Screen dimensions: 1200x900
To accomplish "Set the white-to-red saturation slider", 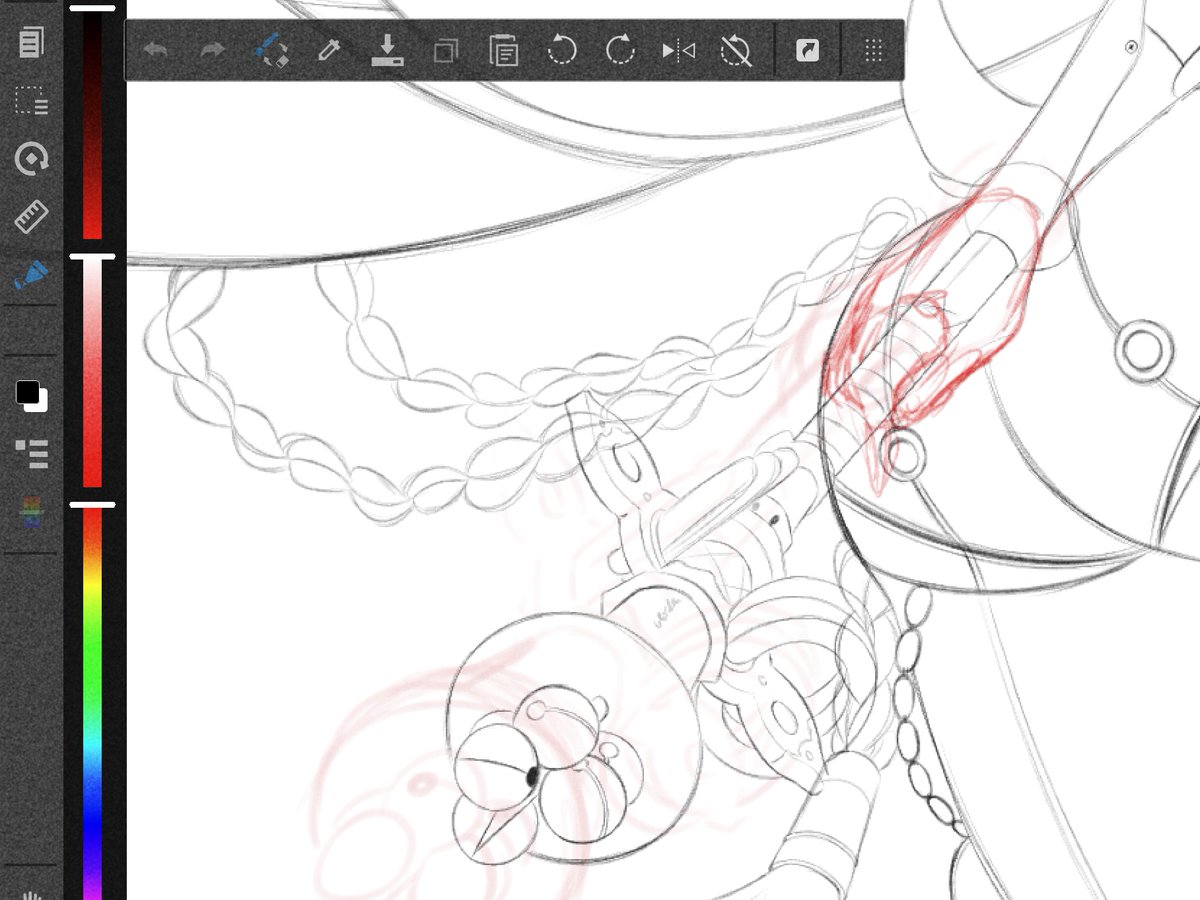I will coord(92,372).
